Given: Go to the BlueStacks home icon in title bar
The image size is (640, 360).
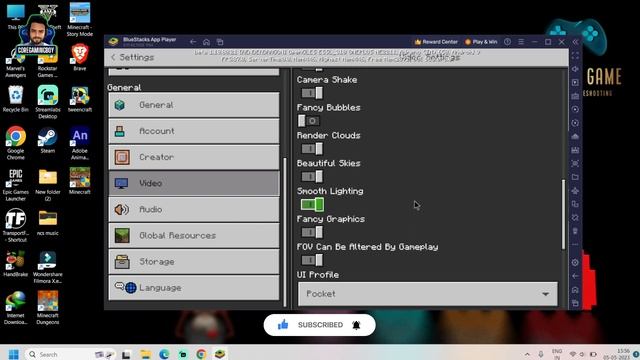Looking at the screenshot, I should [206, 42].
